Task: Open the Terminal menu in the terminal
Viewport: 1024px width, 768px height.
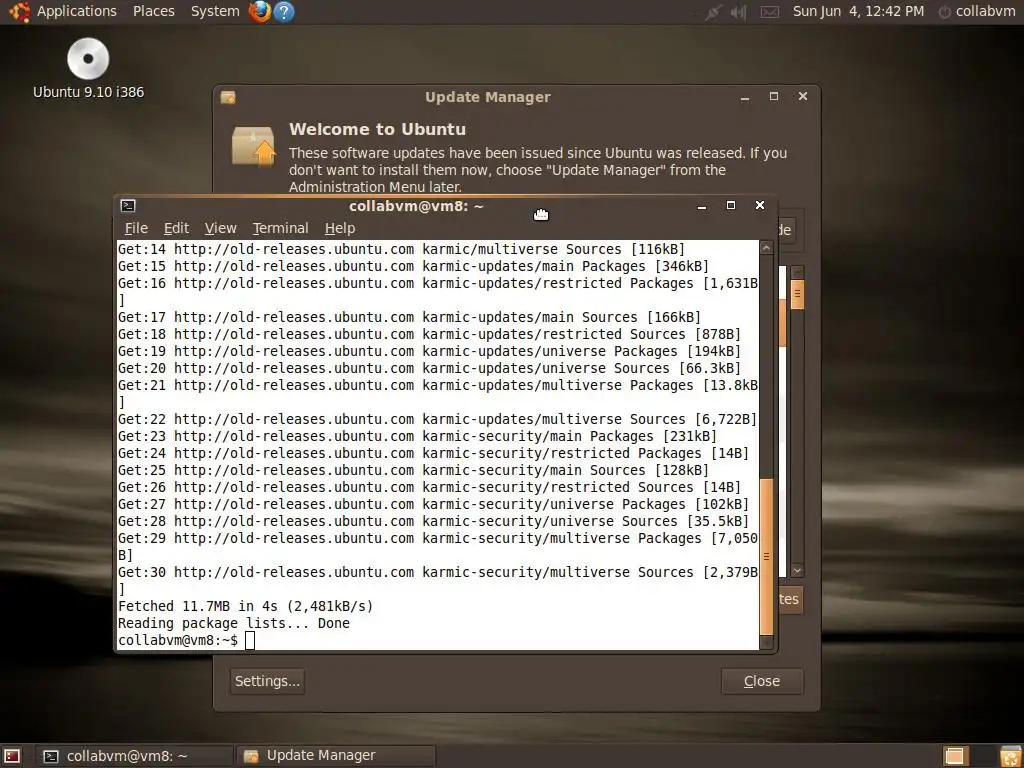Action: [280, 228]
